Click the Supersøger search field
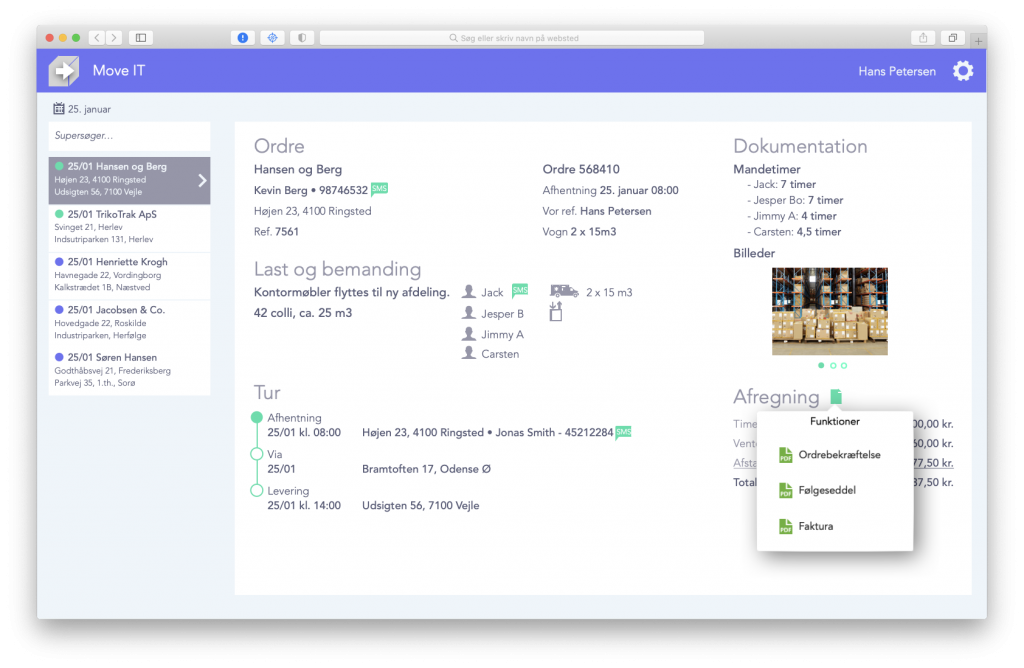The height and width of the screenshot is (668, 1024). coord(129,136)
